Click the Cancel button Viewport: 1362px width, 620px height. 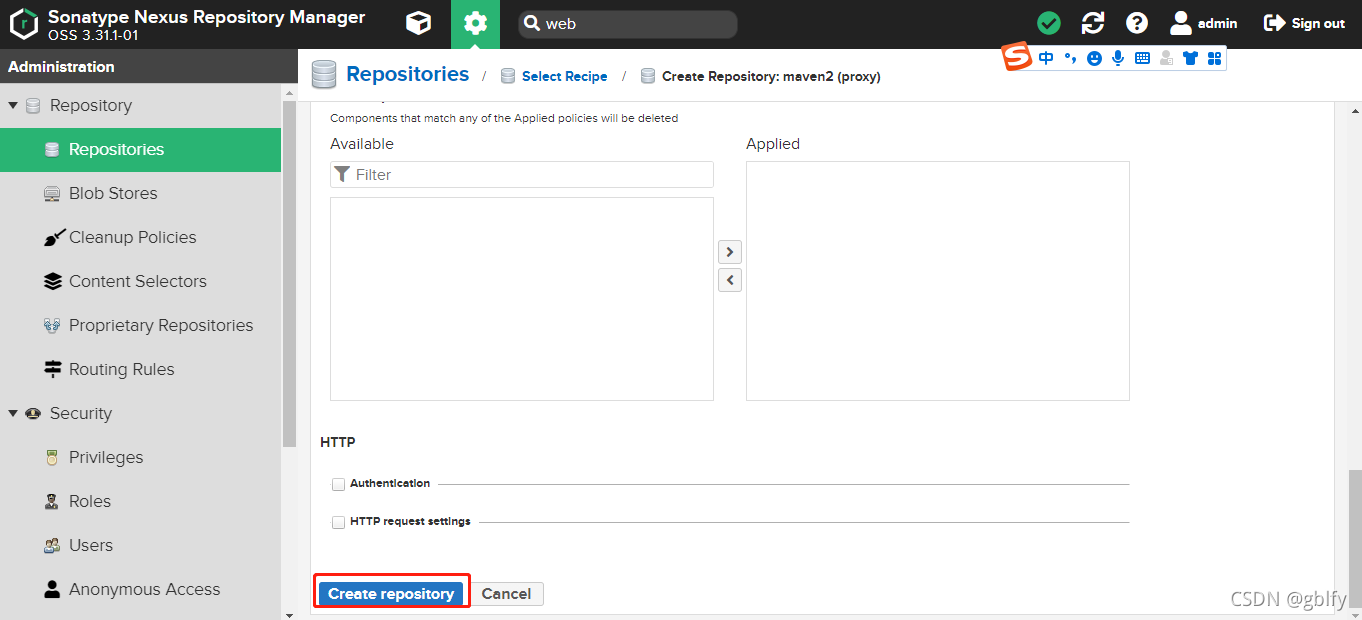tap(506, 594)
